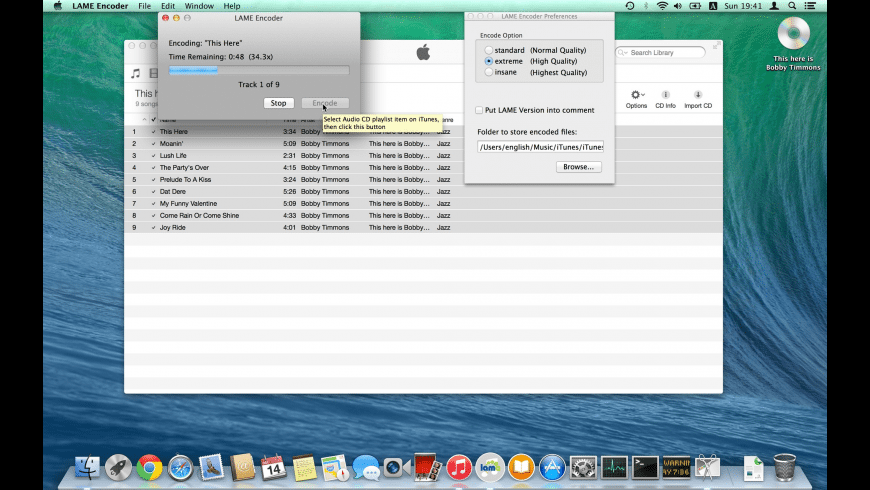Viewport: 870px width, 490px height.
Task: Open the iTunes Options gear dropdown
Action: tap(636, 95)
